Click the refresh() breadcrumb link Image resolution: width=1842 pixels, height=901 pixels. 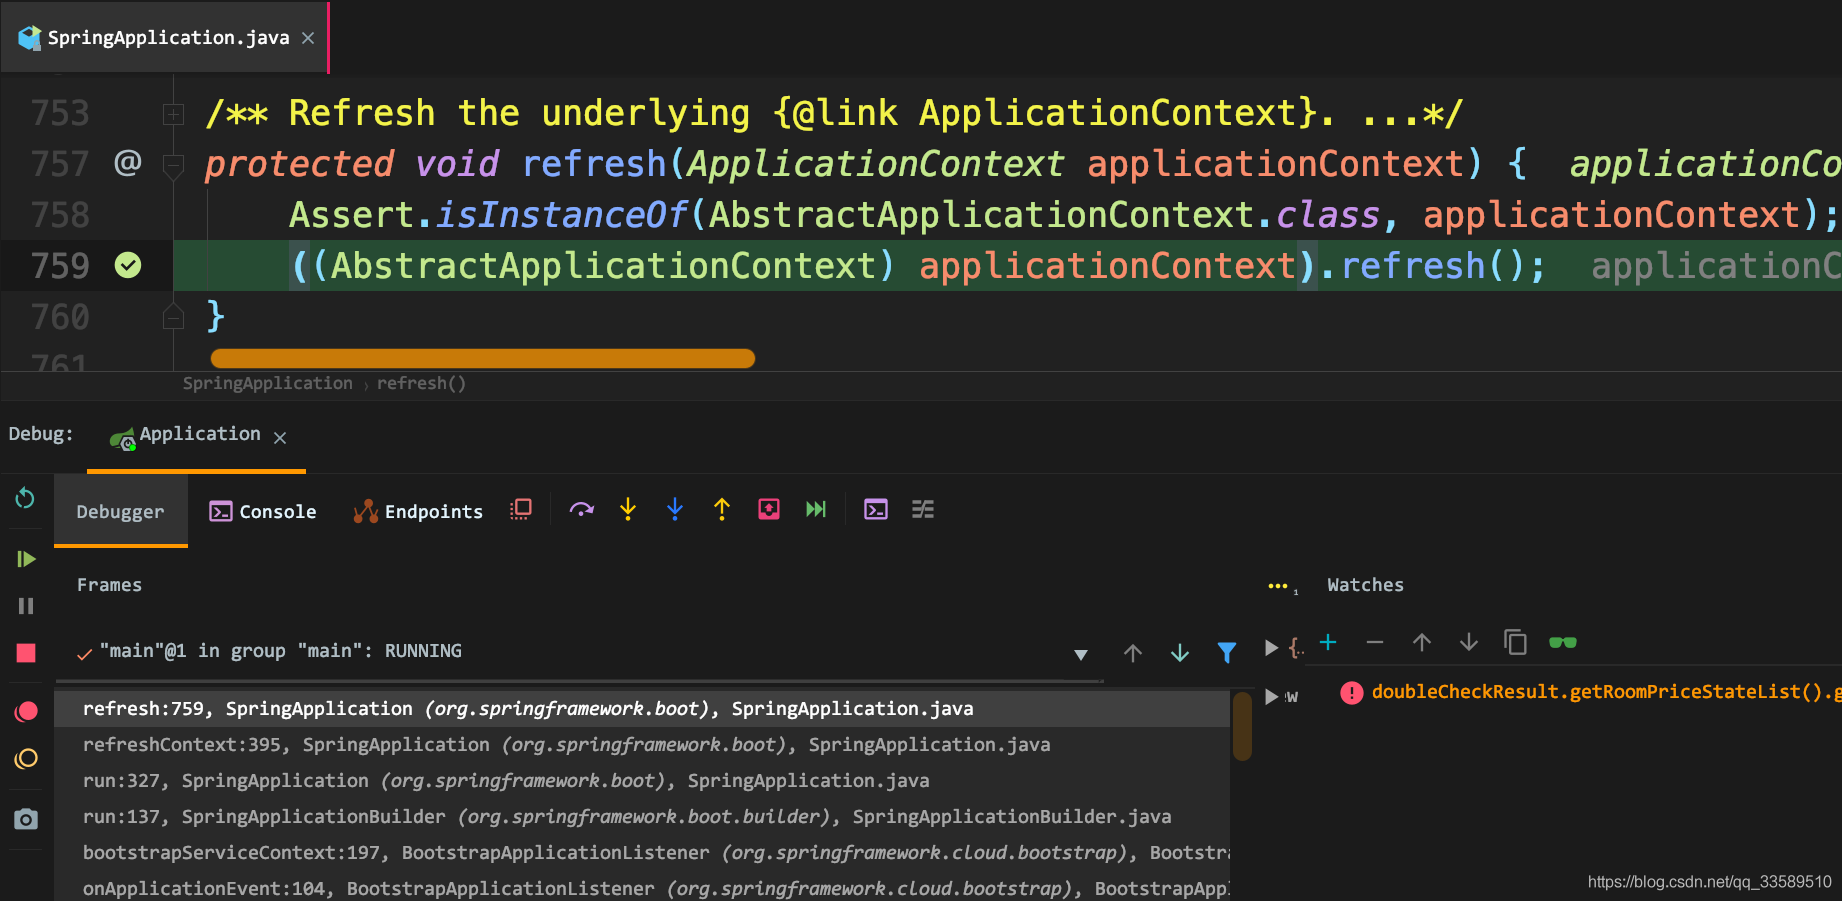421,383
